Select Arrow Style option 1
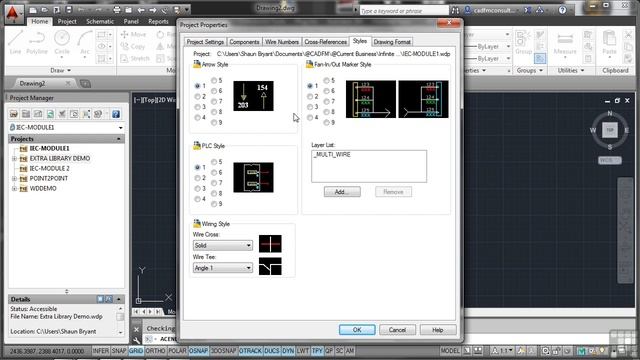 [198, 86]
